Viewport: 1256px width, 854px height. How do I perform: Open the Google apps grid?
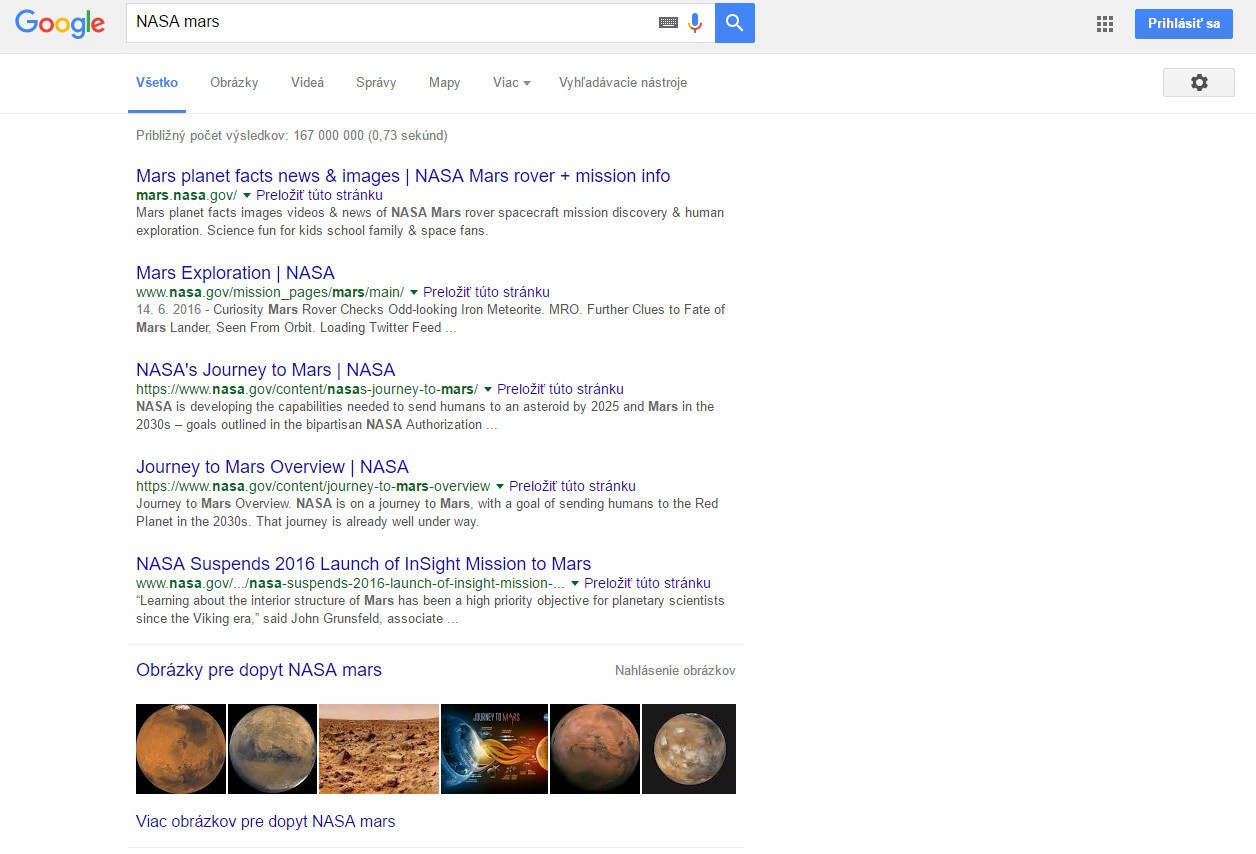(1105, 24)
